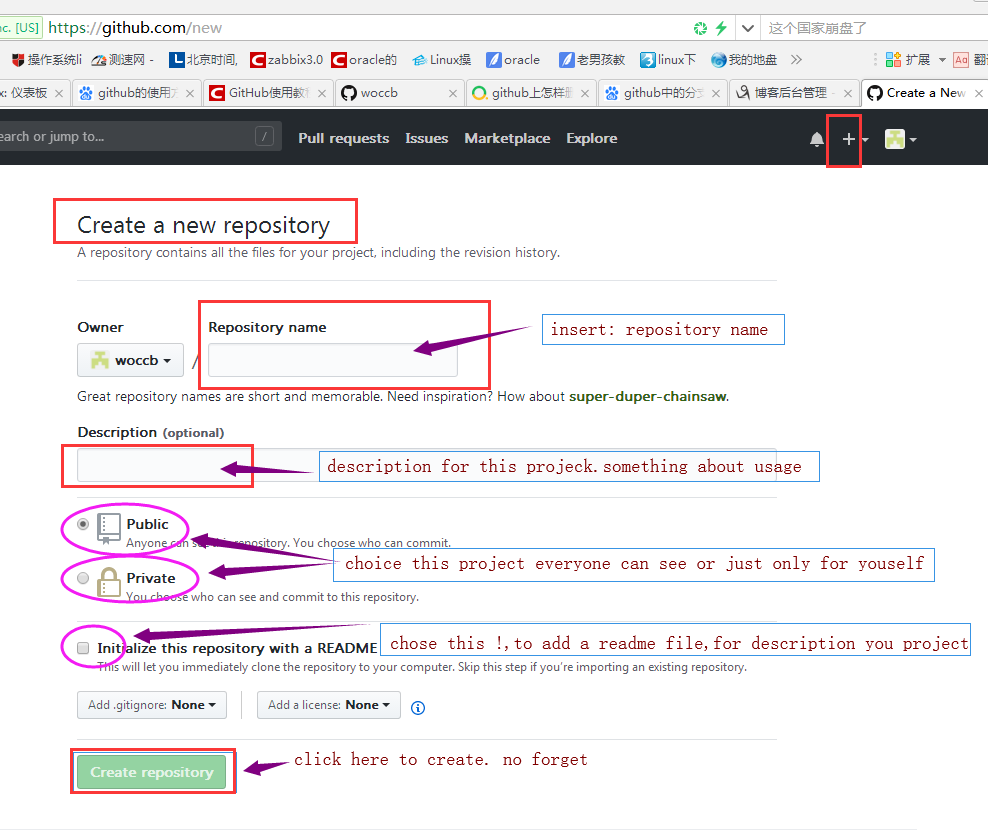Click the Repository name field

coord(333,360)
